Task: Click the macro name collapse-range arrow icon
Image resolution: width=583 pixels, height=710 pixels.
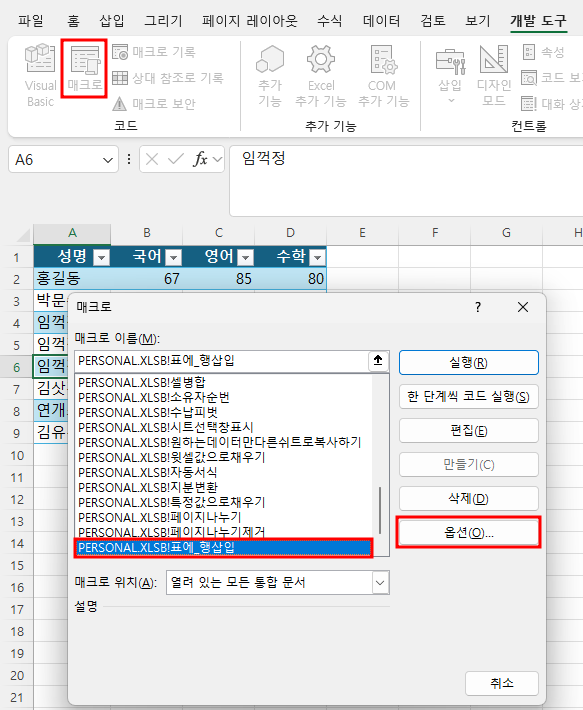Action: (x=378, y=361)
